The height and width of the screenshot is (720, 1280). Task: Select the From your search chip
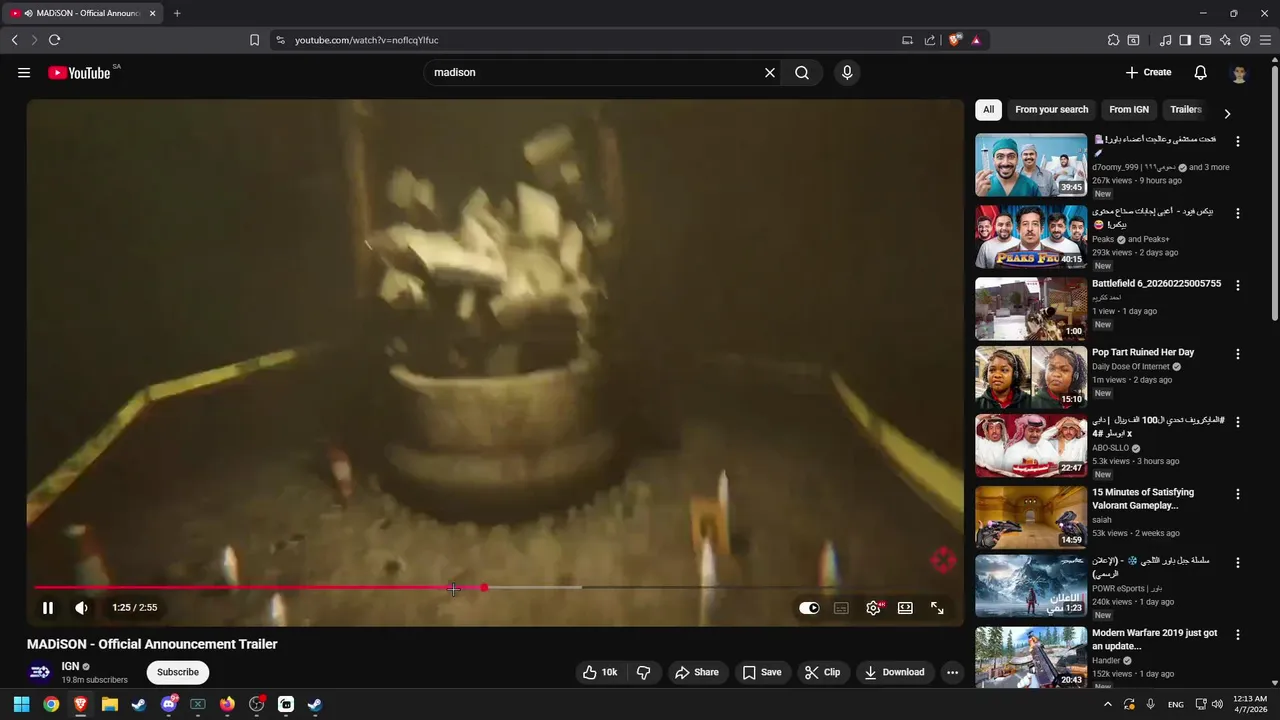pyautogui.click(x=1051, y=110)
